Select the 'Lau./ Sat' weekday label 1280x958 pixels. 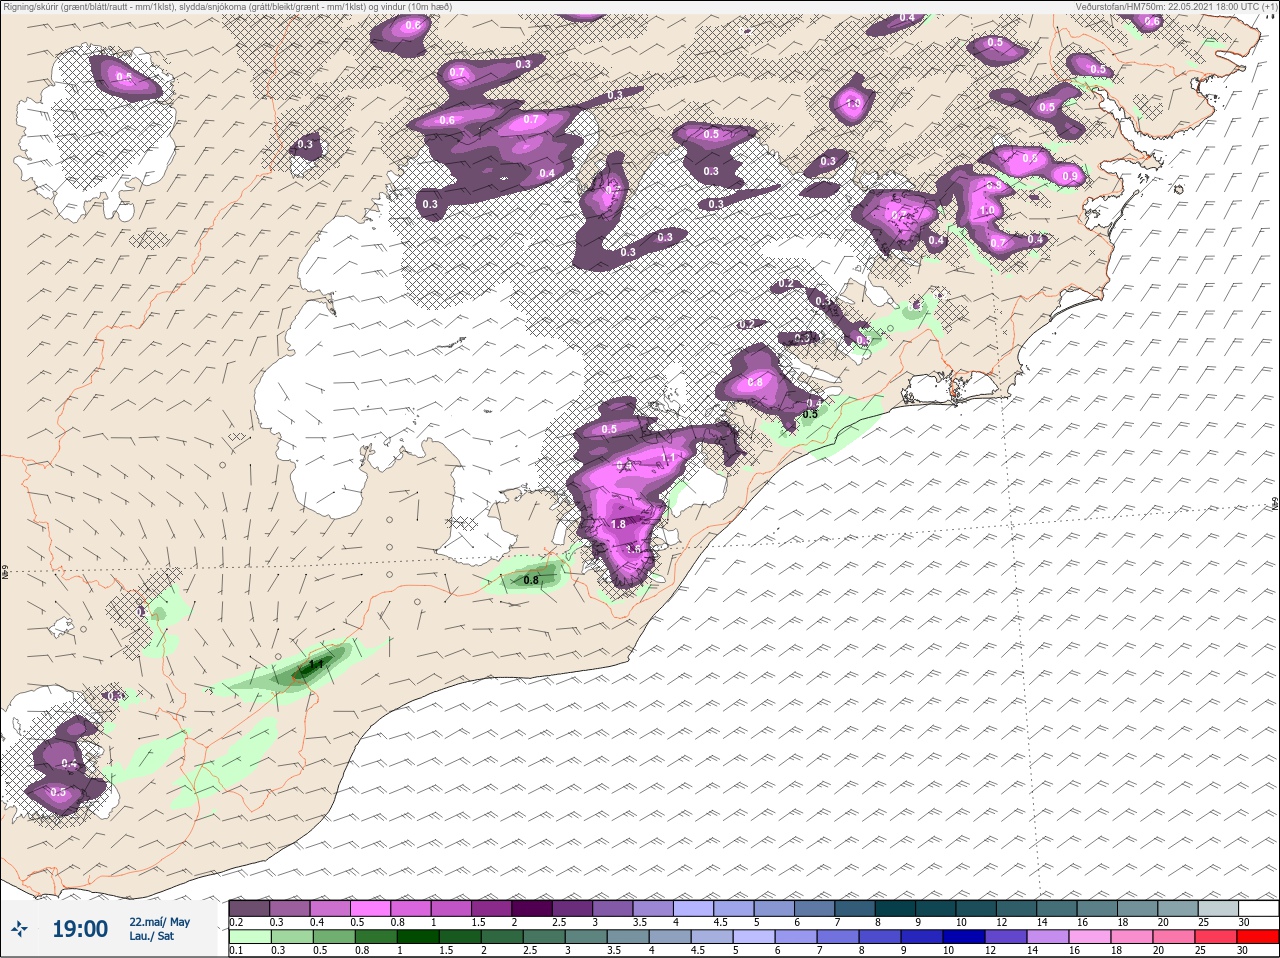click(151, 937)
